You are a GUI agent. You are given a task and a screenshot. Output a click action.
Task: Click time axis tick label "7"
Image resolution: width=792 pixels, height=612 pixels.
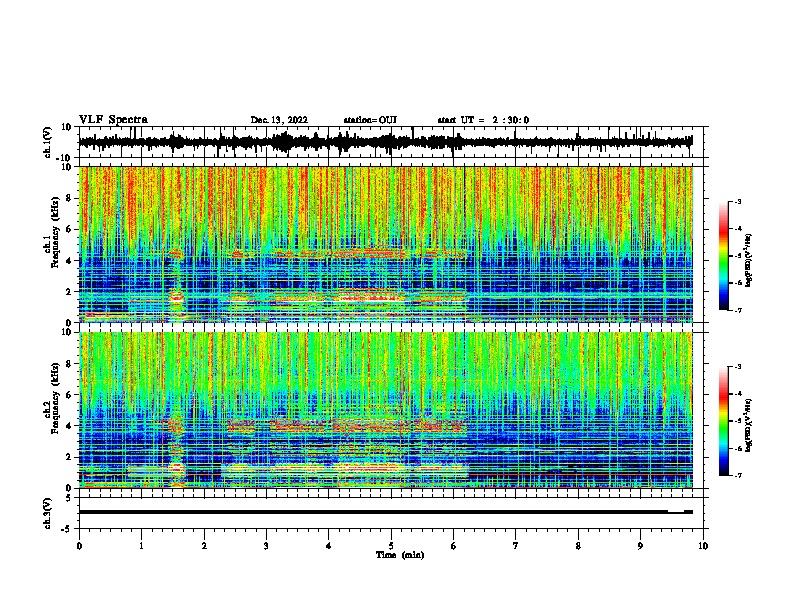coord(516,546)
